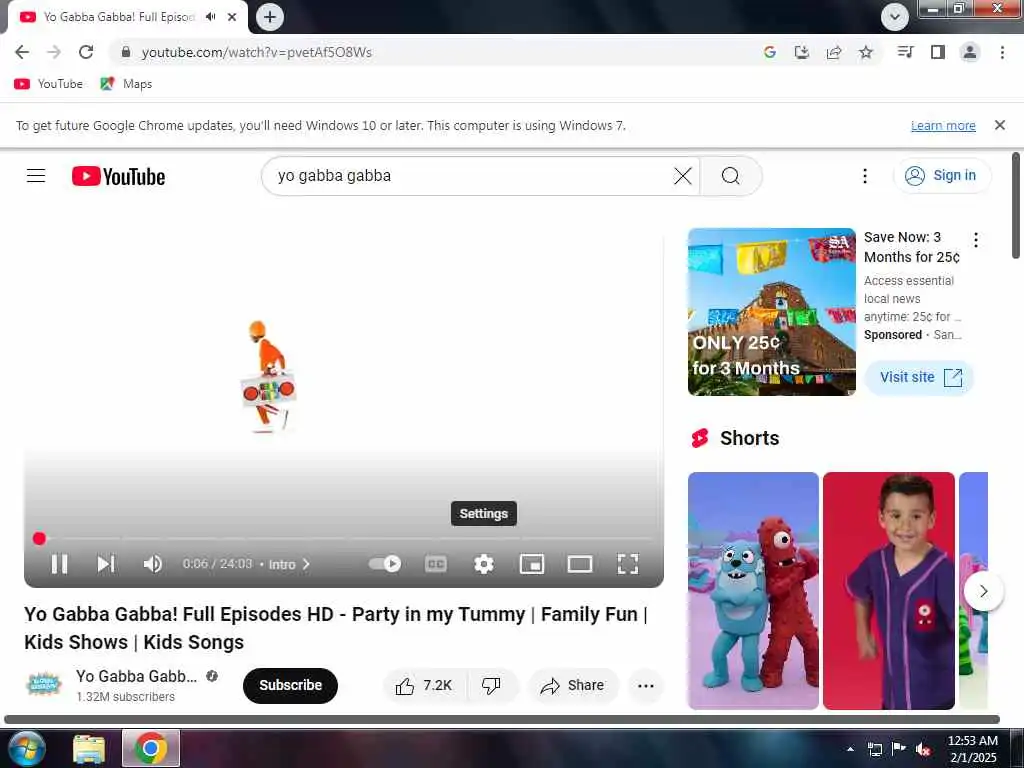Click Learn more in update notice
Image resolution: width=1024 pixels, height=768 pixels.
click(943, 125)
